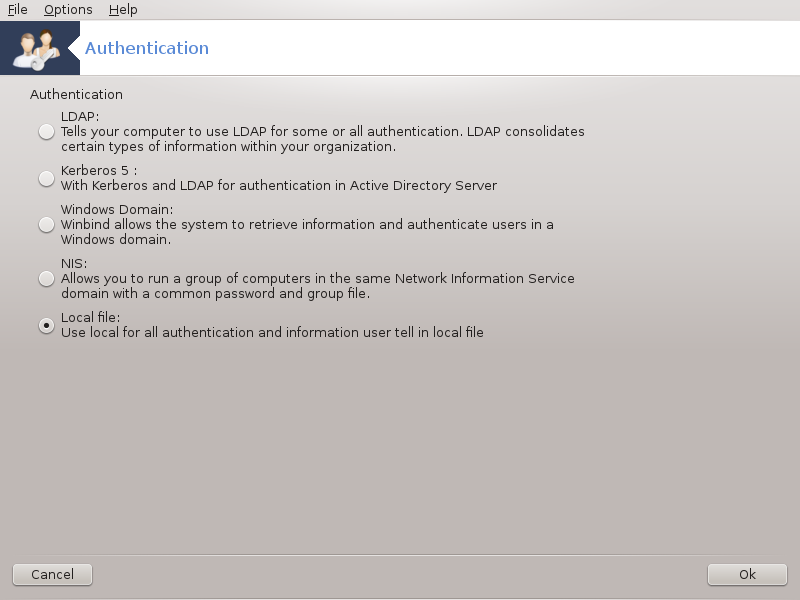The image size is (800, 600).
Task: Click the selected Local file radio button
Action: [46, 325]
